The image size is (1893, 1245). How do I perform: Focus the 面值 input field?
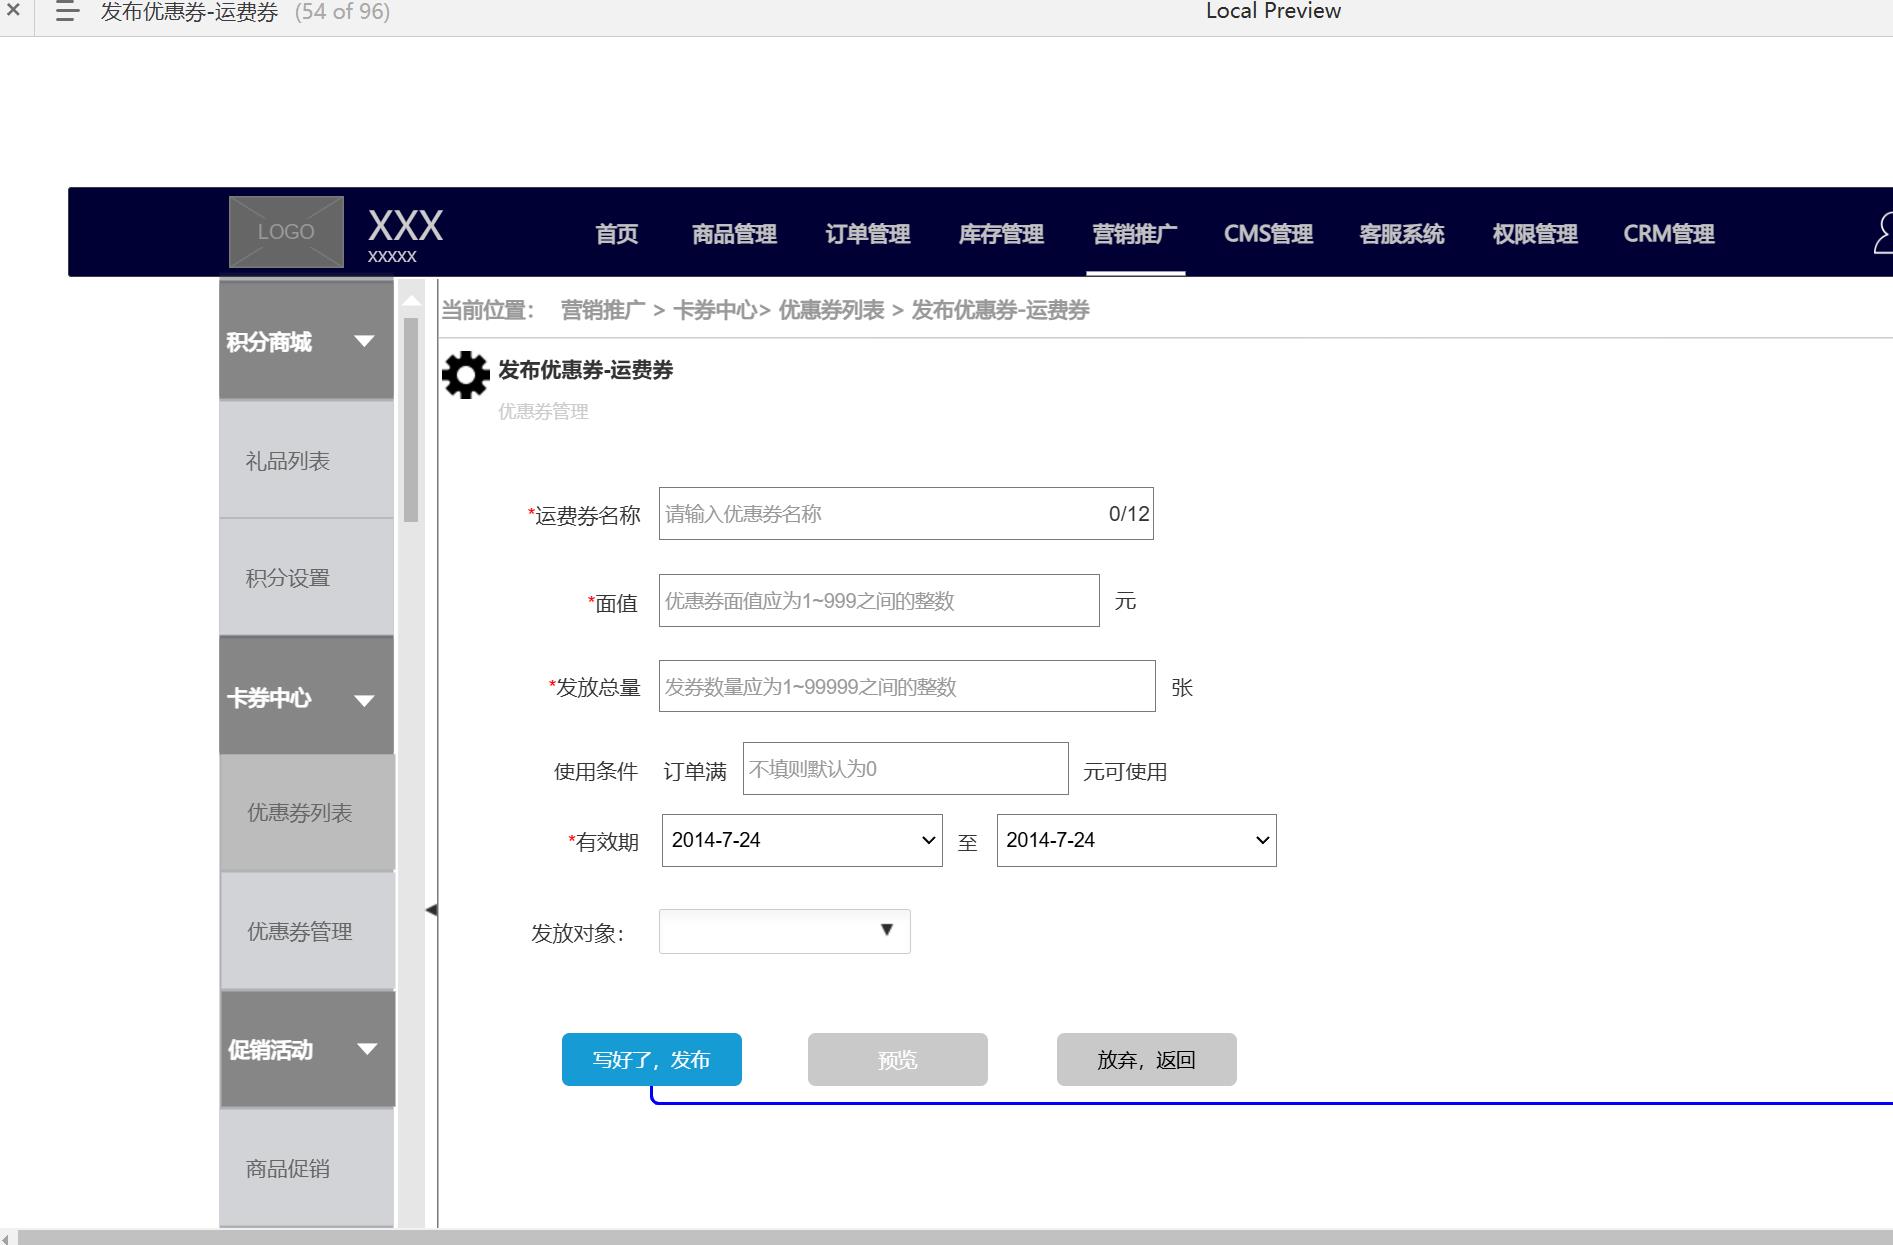(x=879, y=601)
